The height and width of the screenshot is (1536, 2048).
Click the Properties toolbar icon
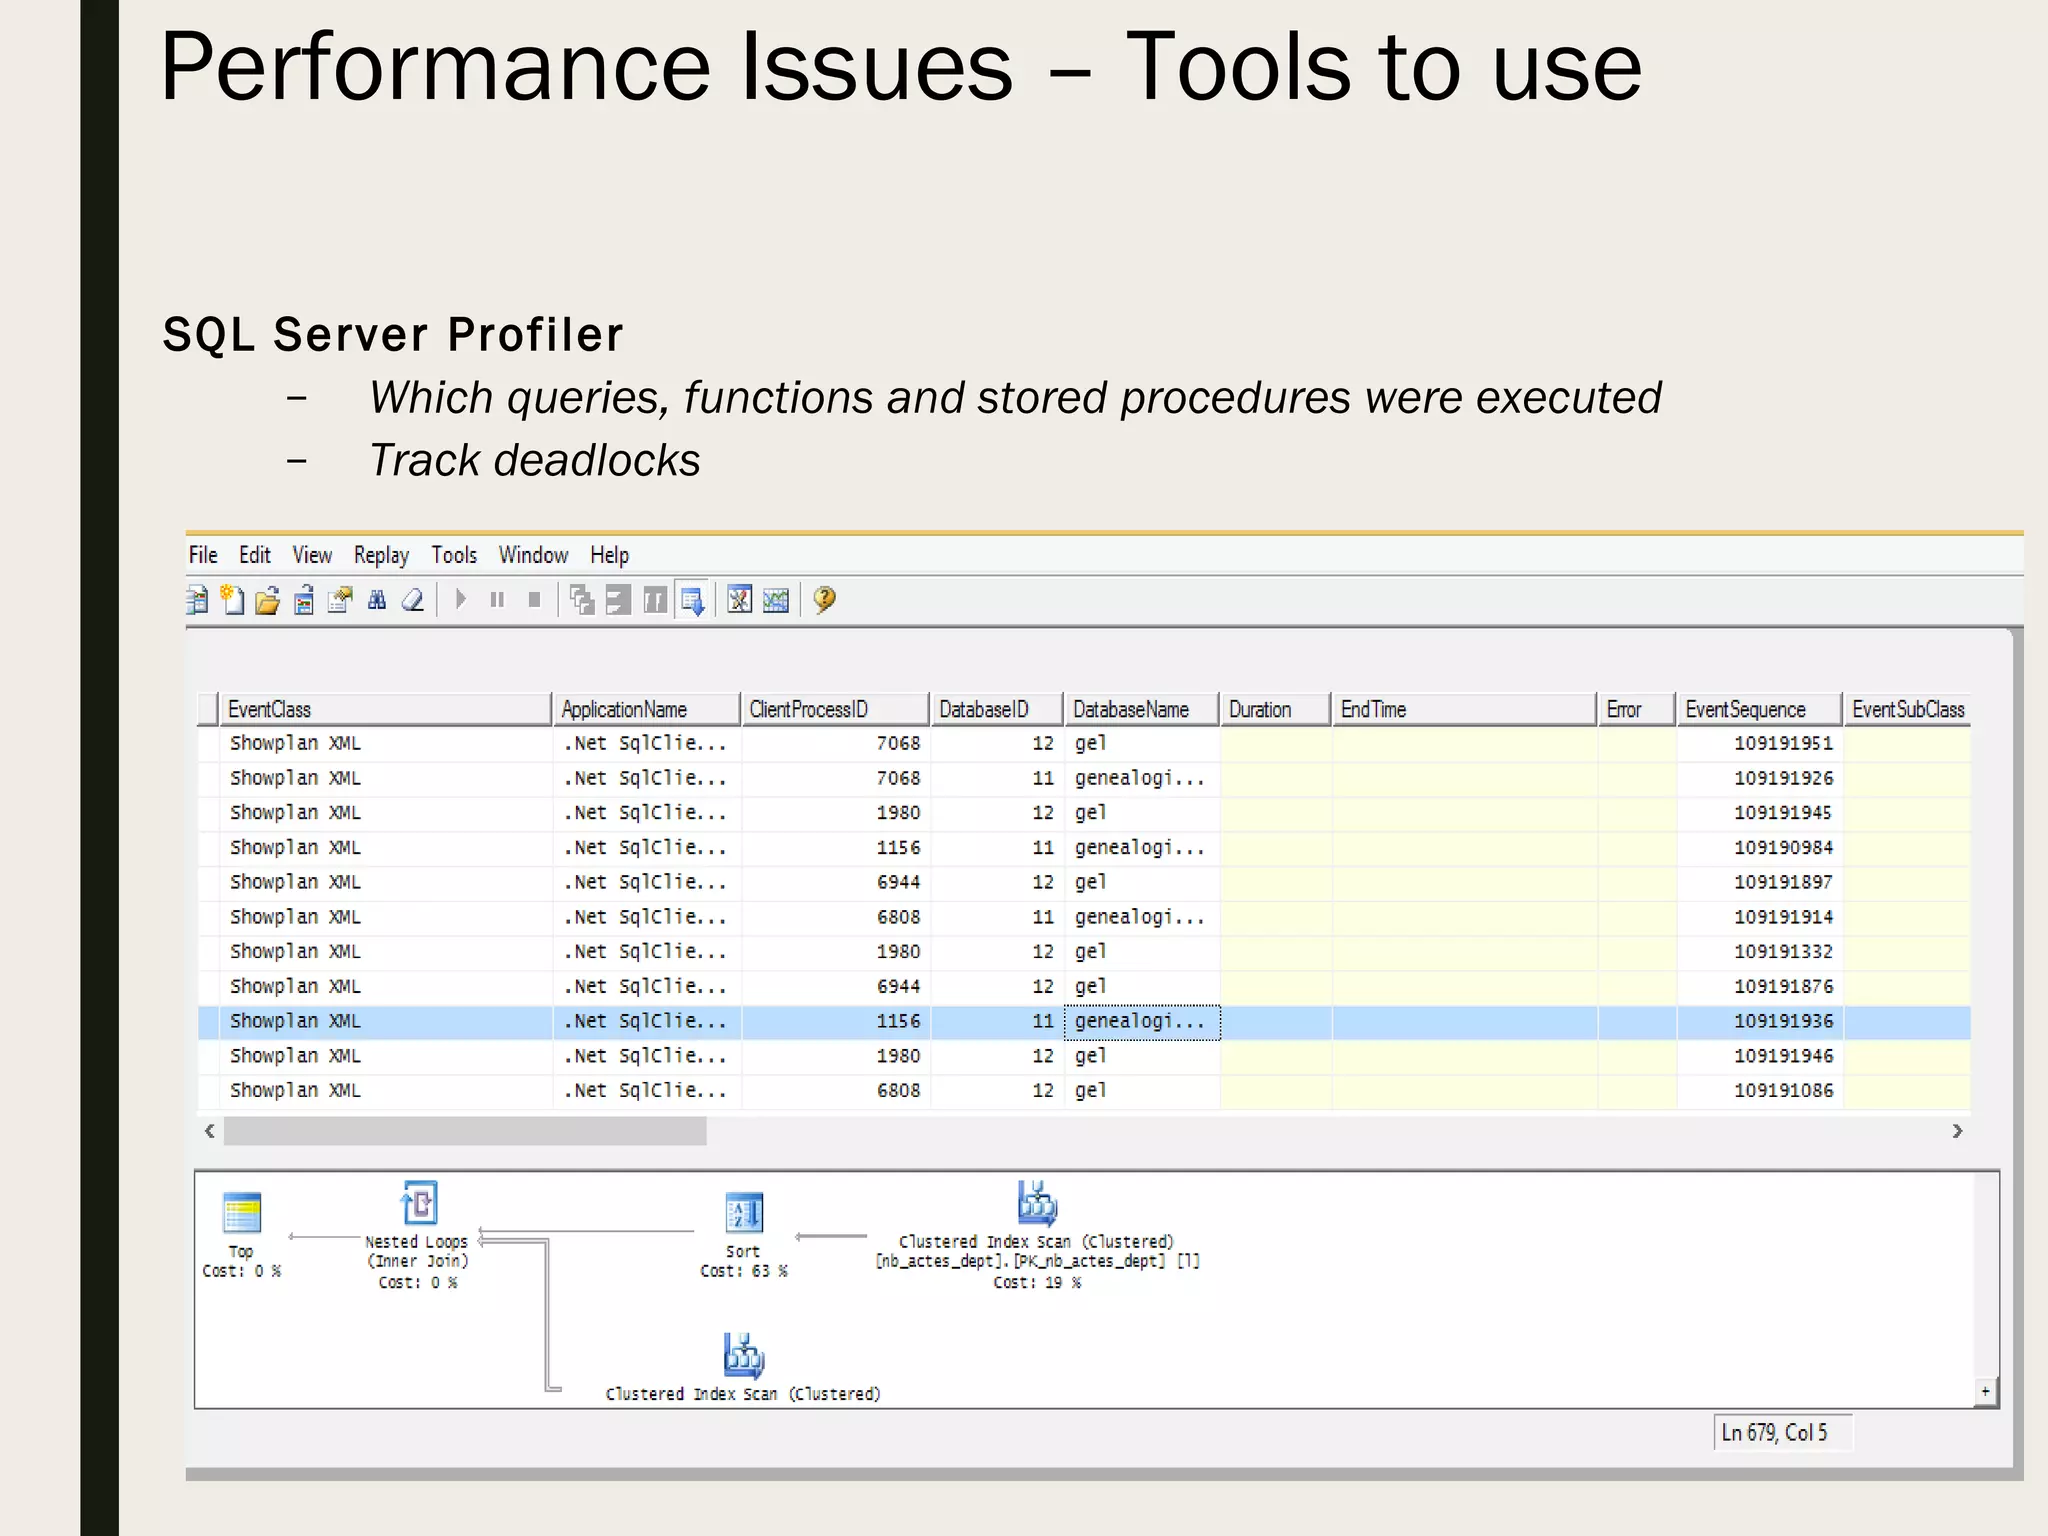click(340, 600)
